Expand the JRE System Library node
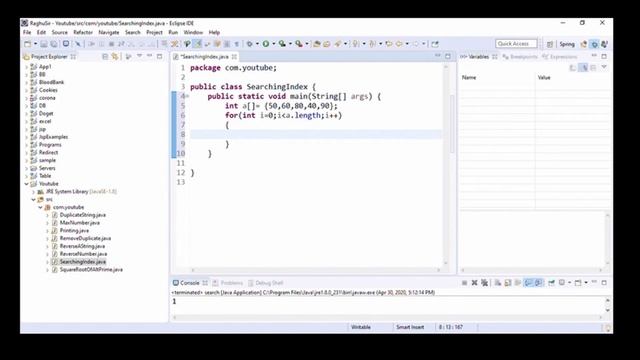This screenshot has height=360, width=640. 33,191
